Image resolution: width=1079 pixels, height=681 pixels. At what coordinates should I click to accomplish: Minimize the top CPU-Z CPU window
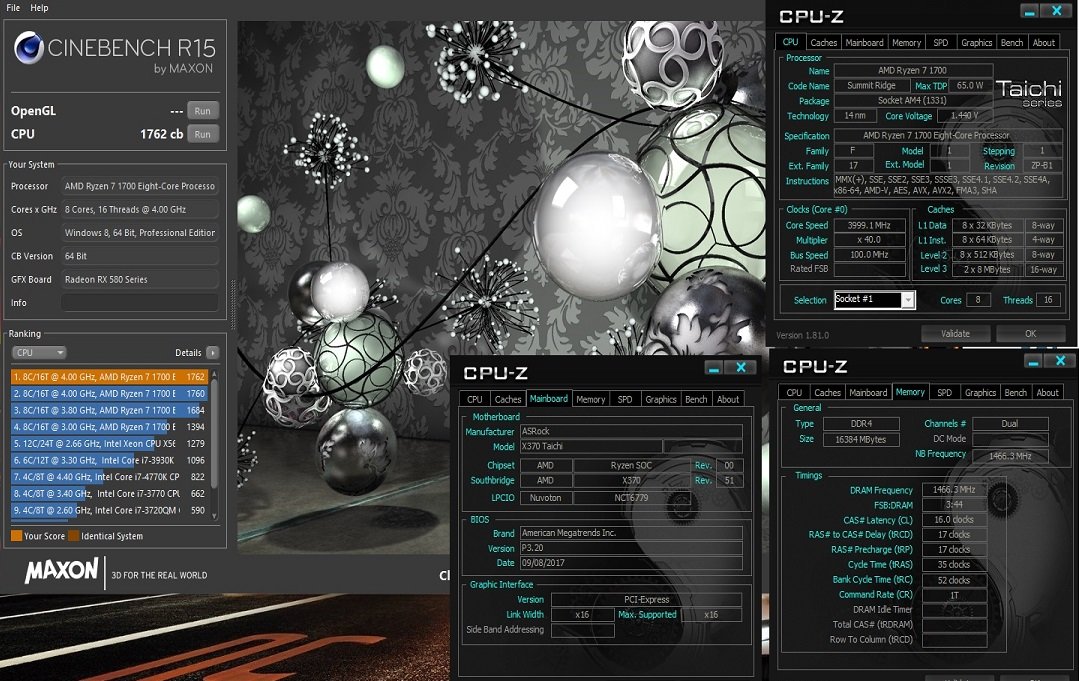[1029, 12]
